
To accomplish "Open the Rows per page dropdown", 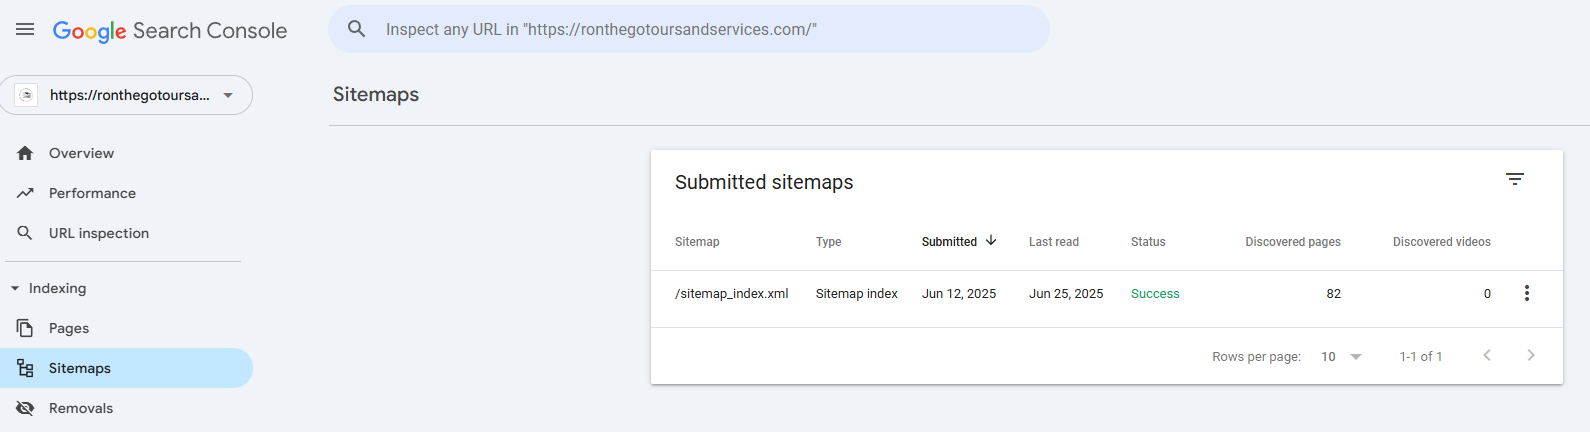I will click(x=1341, y=357).
